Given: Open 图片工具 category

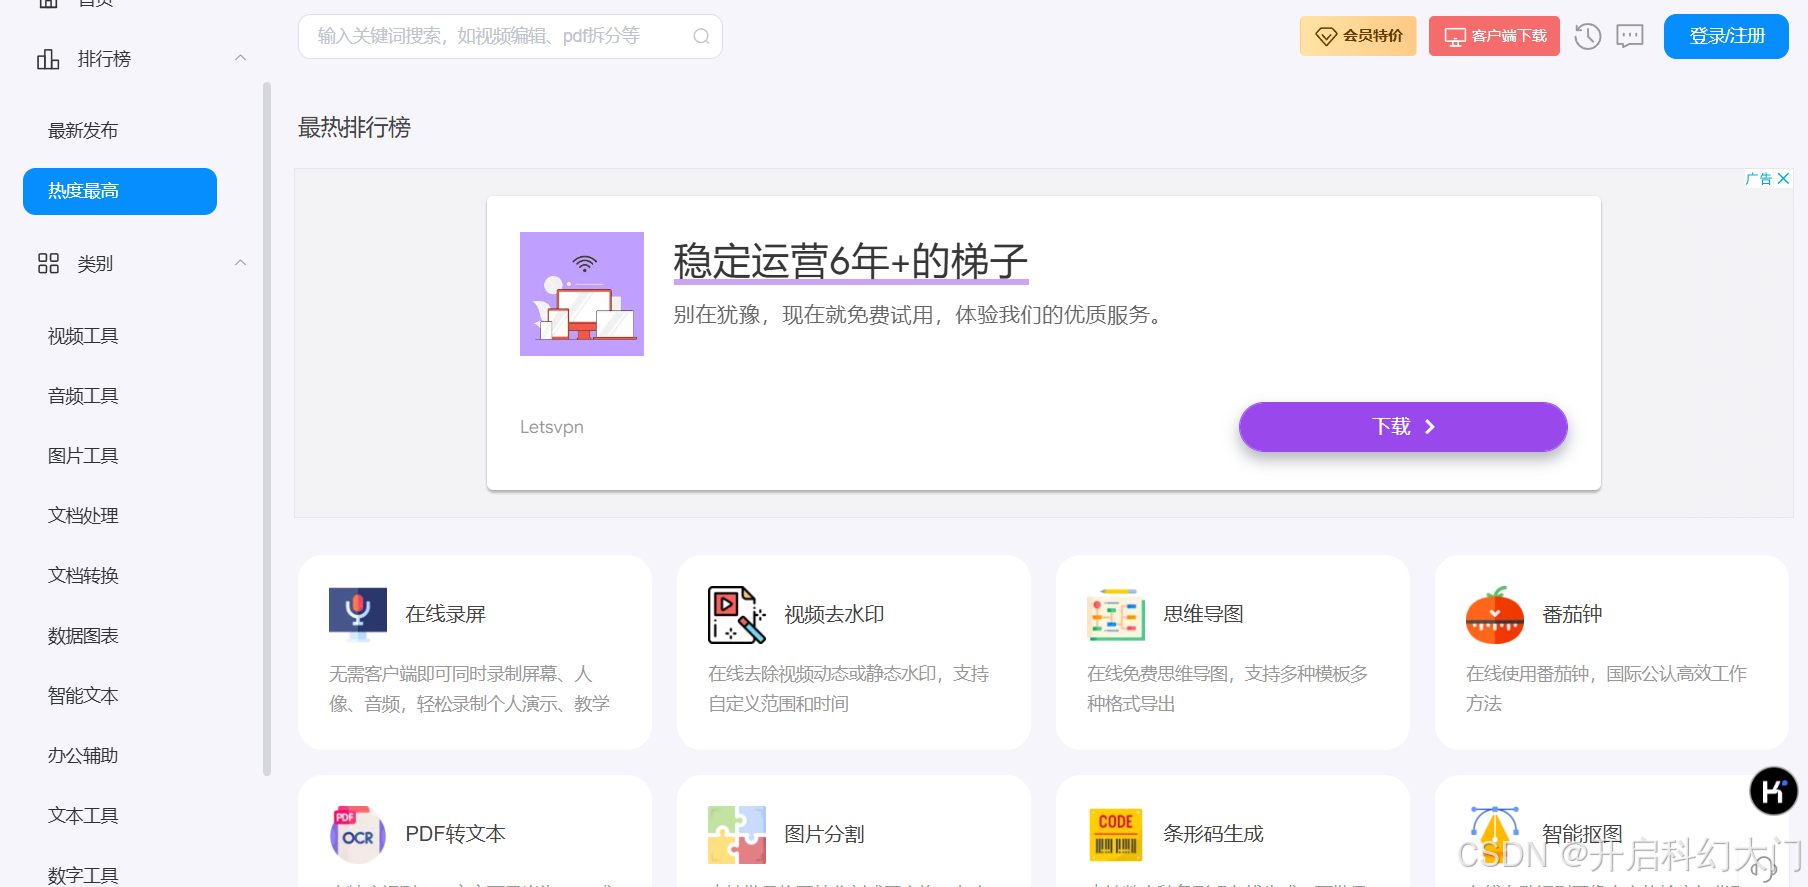Looking at the screenshot, I should click(83, 456).
